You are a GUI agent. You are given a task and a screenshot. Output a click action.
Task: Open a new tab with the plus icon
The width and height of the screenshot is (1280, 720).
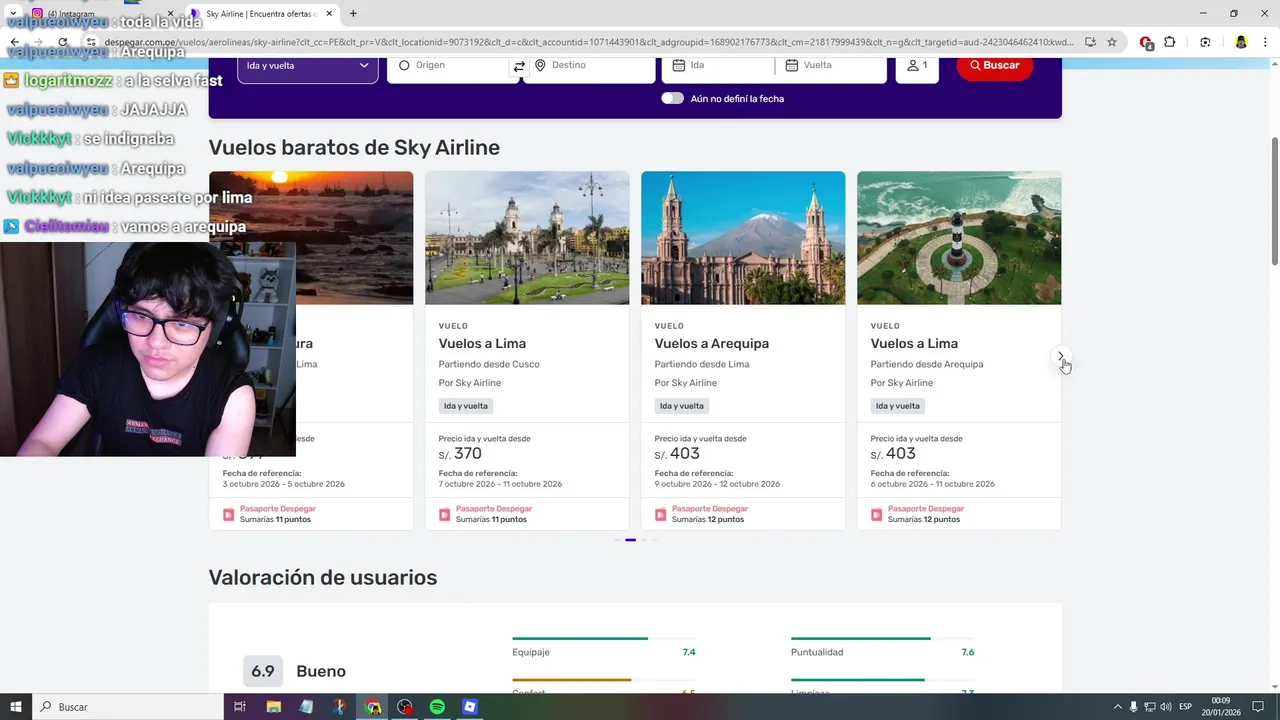point(353,13)
